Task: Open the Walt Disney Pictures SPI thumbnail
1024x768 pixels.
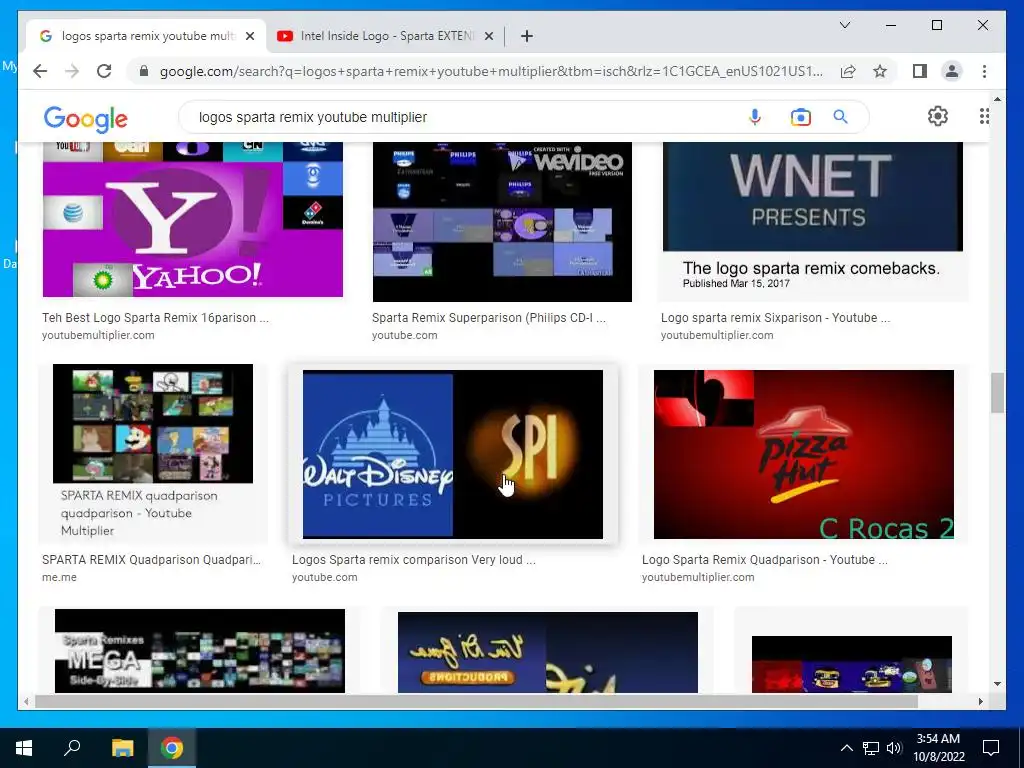Action: (x=453, y=455)
